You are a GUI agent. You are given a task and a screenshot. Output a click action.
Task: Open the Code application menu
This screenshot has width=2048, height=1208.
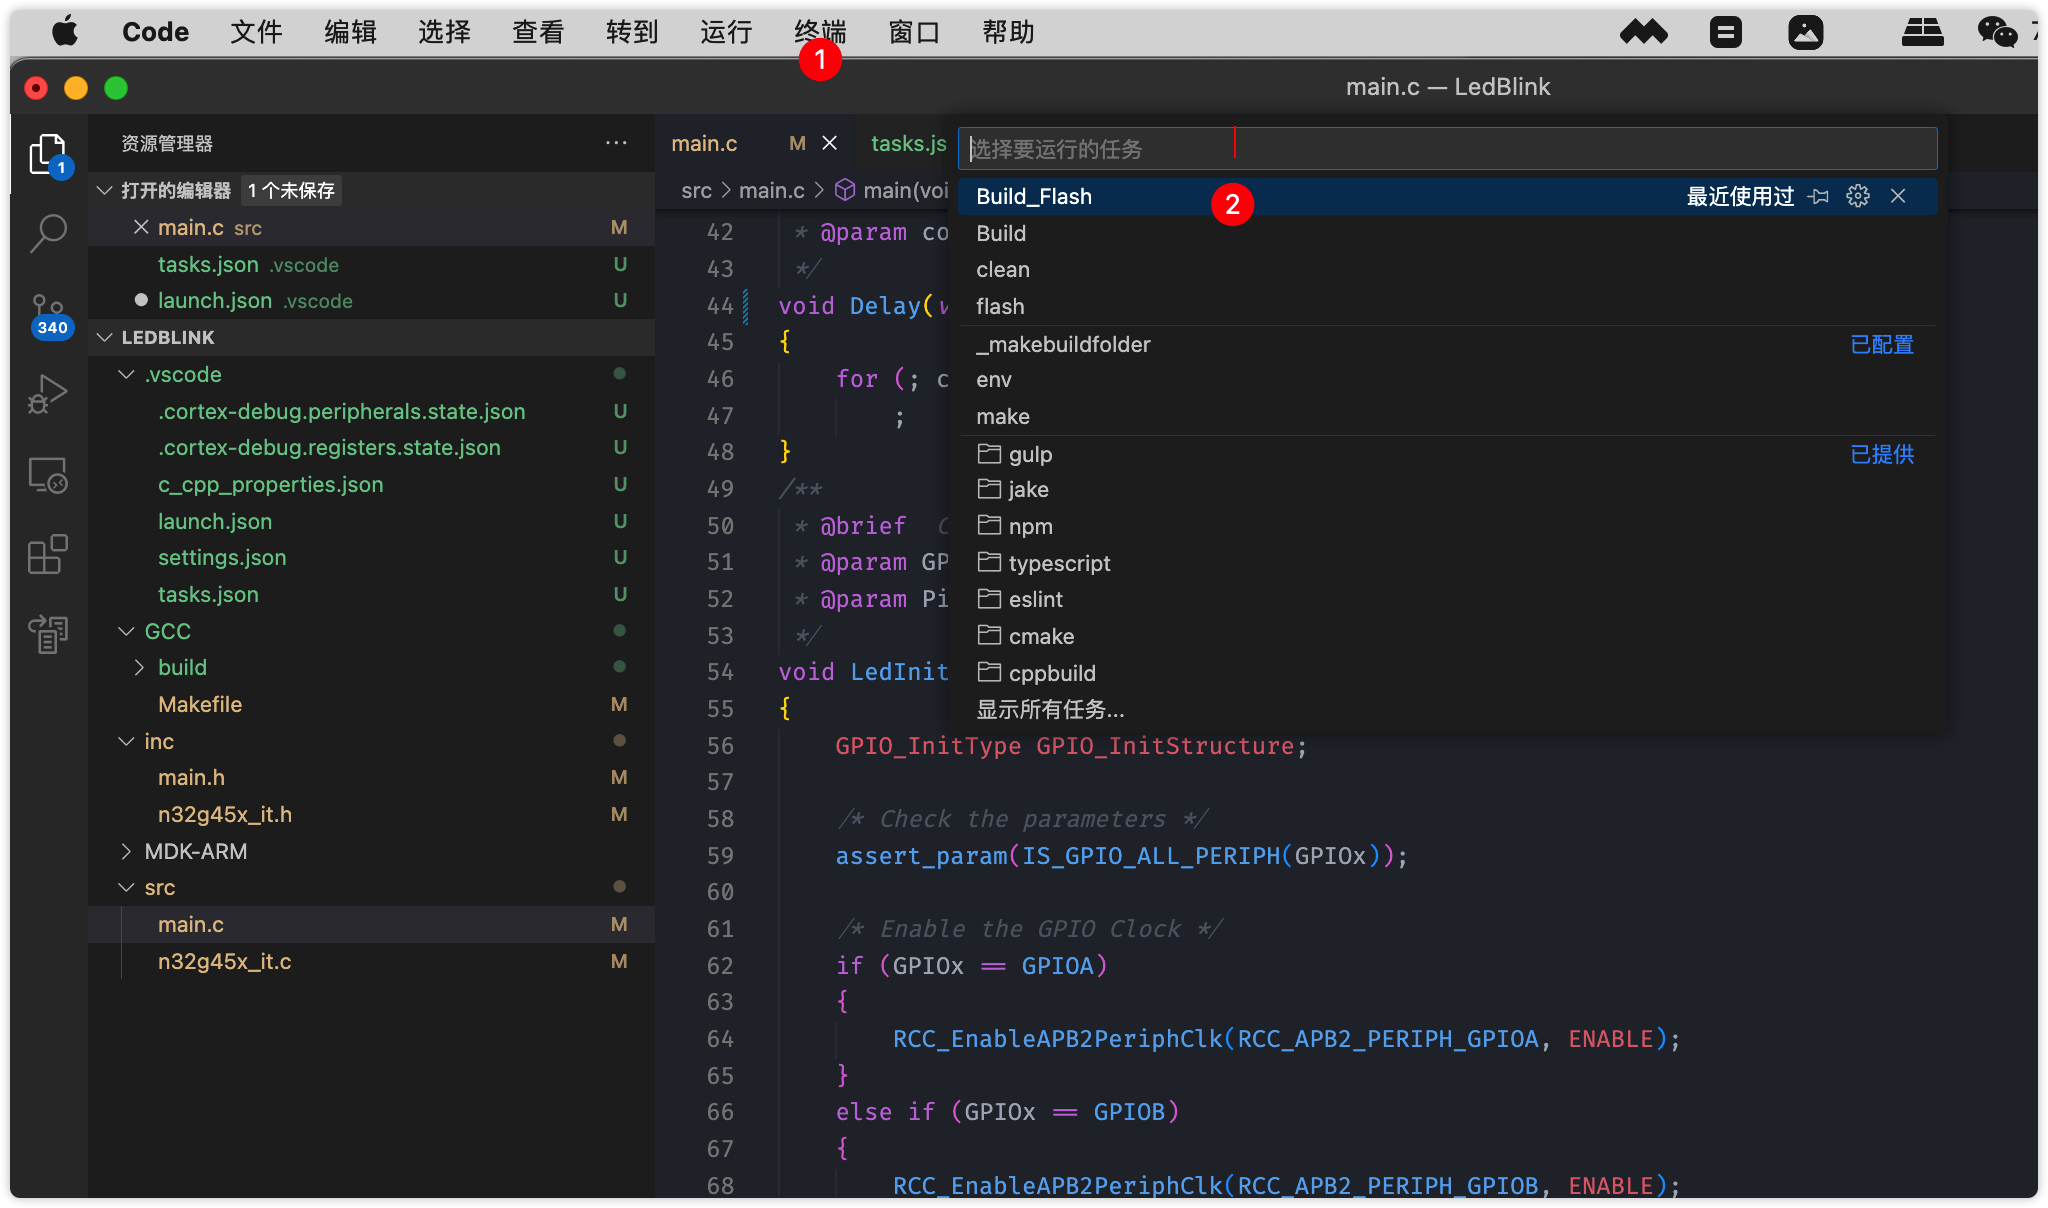155,32
